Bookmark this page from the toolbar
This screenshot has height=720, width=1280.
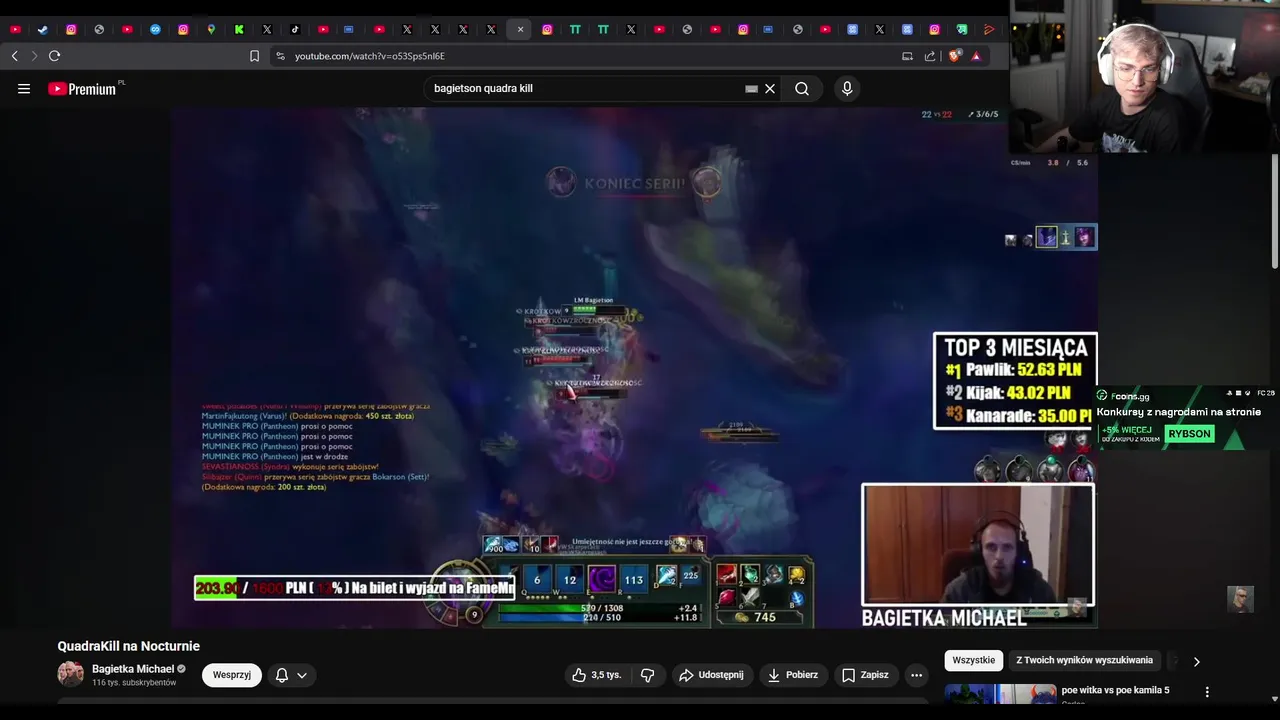coord(254,56)
